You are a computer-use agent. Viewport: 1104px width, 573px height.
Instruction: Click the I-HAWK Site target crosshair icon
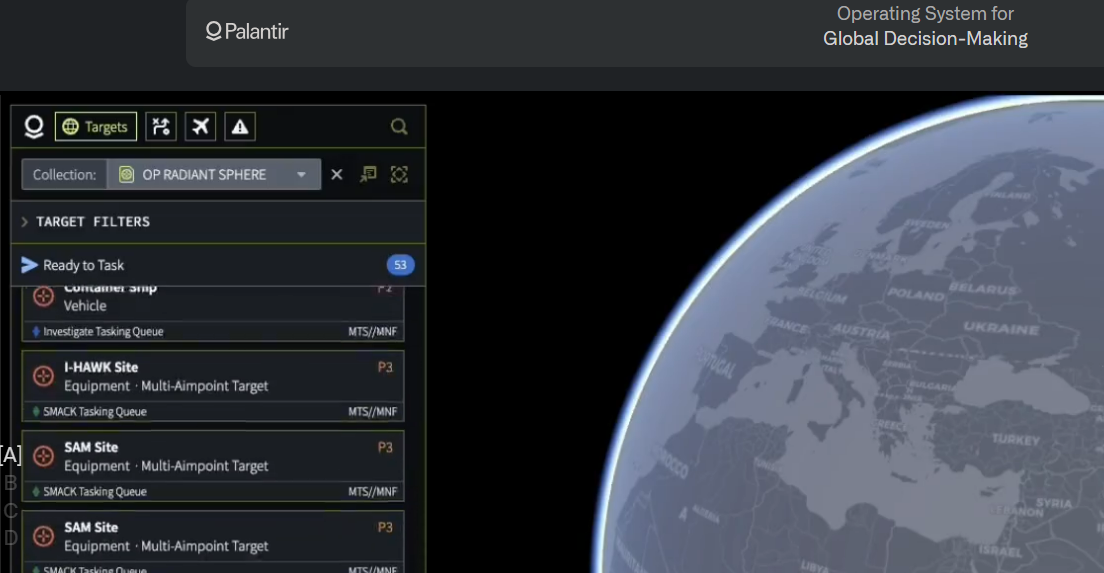point(44,377)
